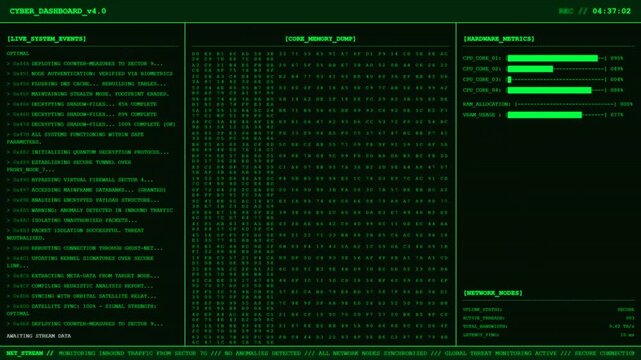This screenshot has height=360, width=641.
Task: Click ALL NETWORK NODES SYNCHRONIZED ticker text
Action: (x=373, y=353)
